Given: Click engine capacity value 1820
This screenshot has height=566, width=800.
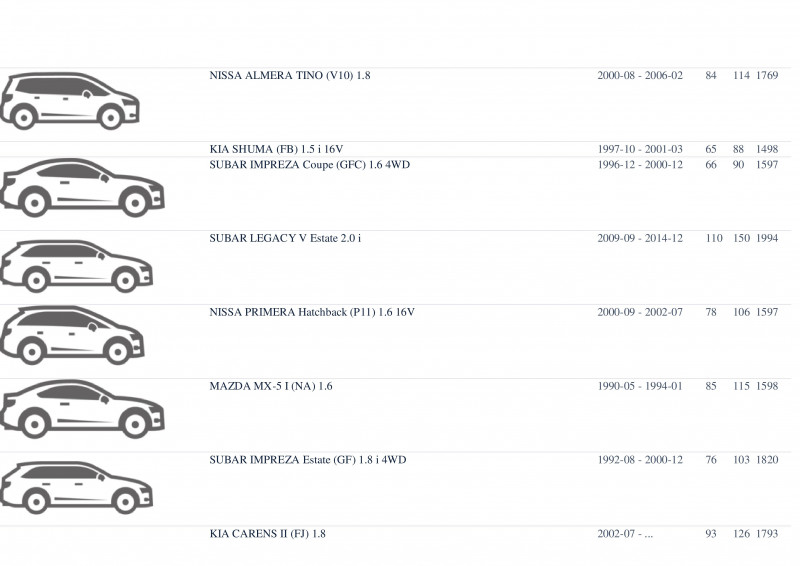Looking at the screenshot, I should coord(767,460).
